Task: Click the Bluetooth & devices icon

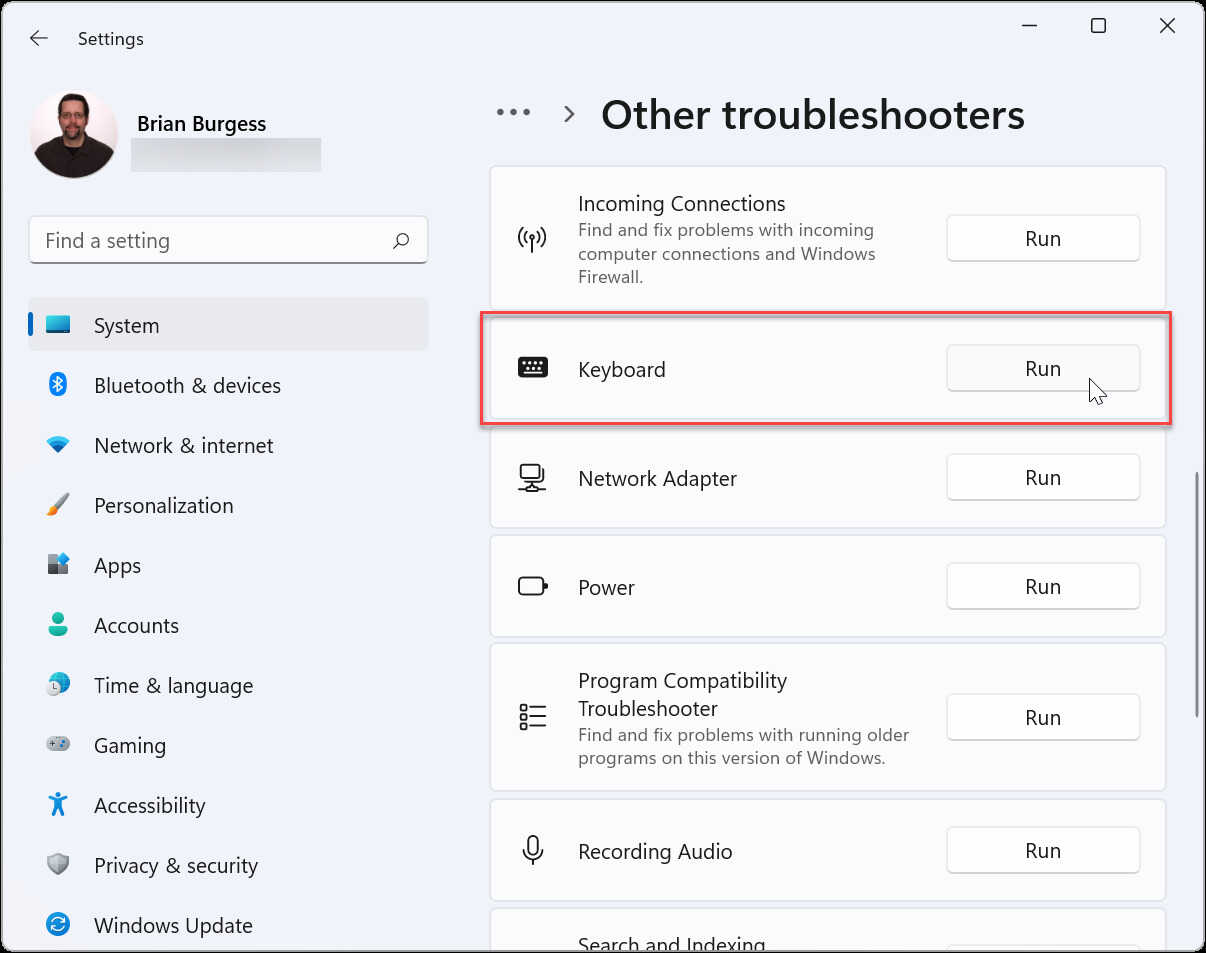Action: click(x=58, y=385)
